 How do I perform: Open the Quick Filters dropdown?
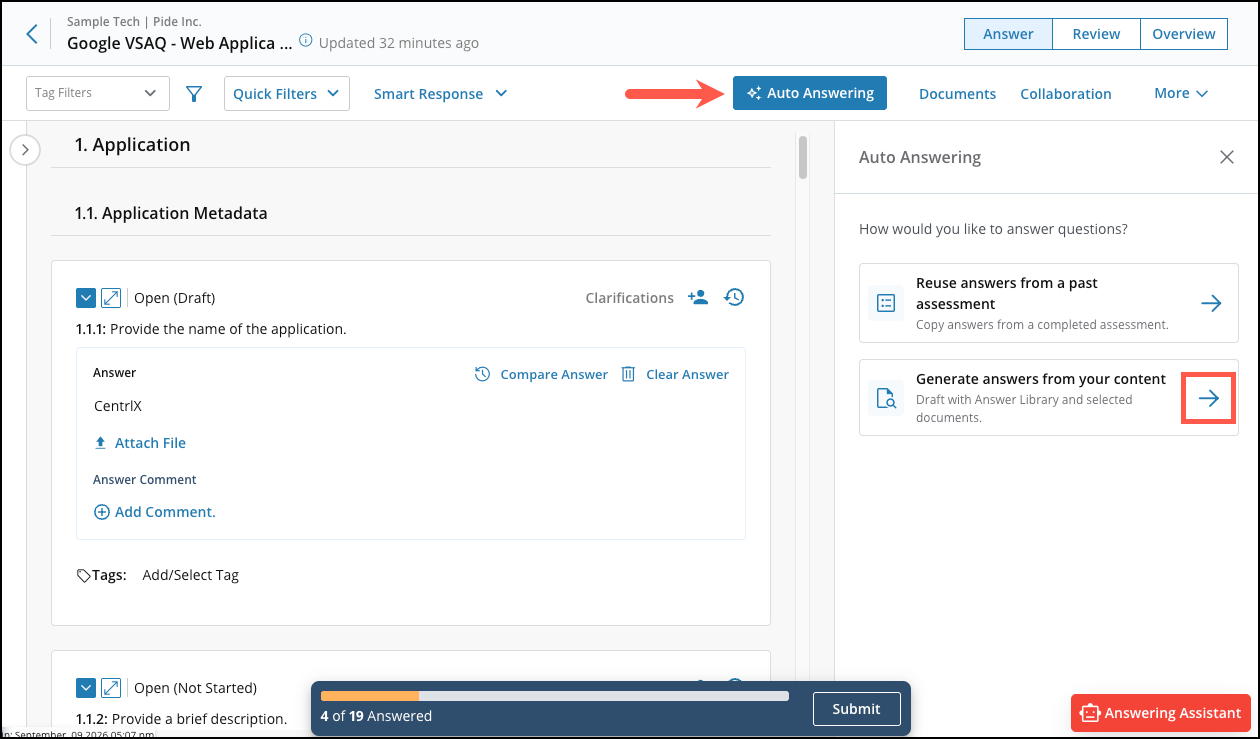[287, 93]
